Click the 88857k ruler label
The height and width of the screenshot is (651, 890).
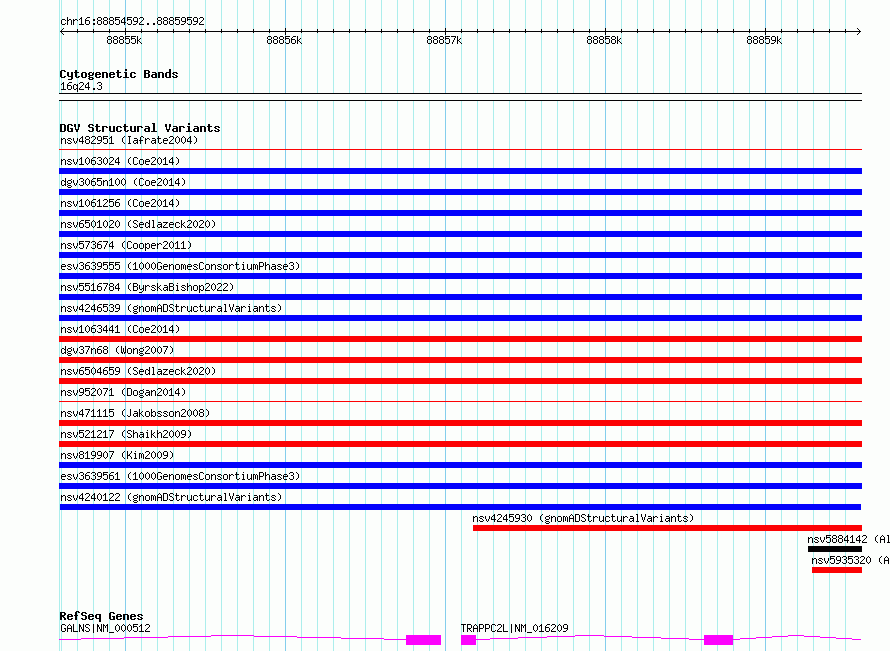tap(444, 40)
